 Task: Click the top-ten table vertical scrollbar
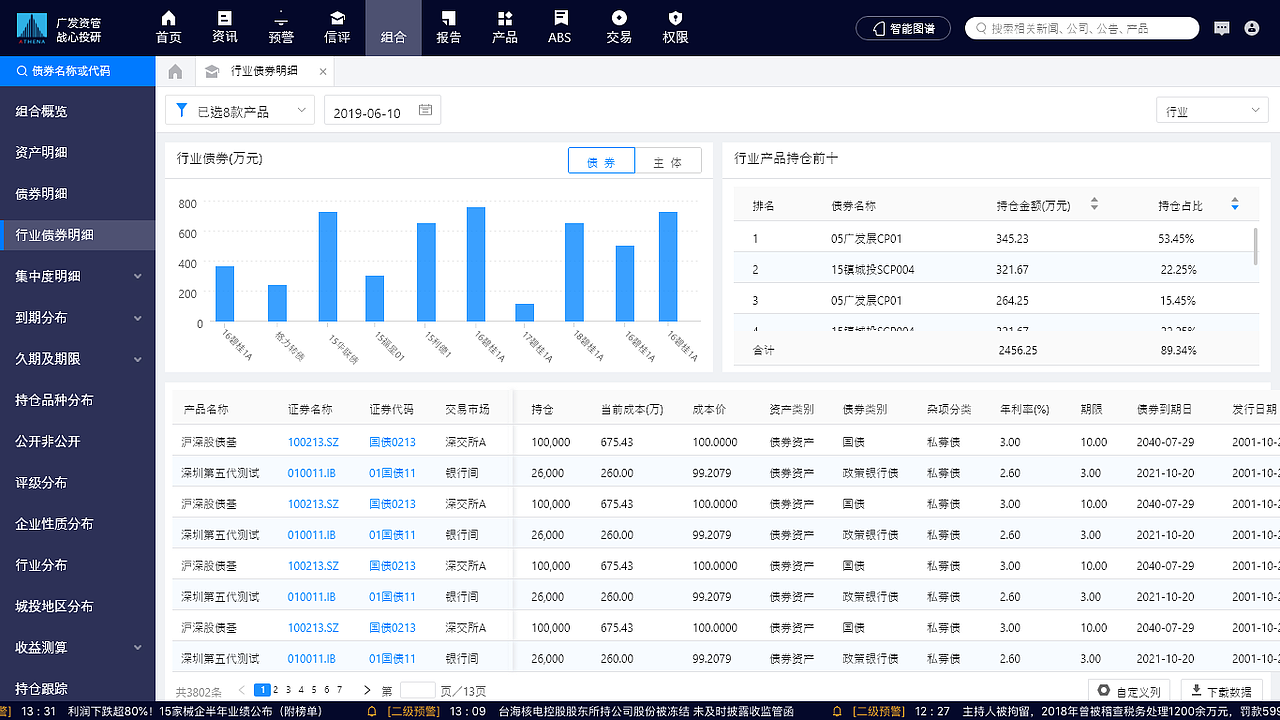(x=1256, y=246)
